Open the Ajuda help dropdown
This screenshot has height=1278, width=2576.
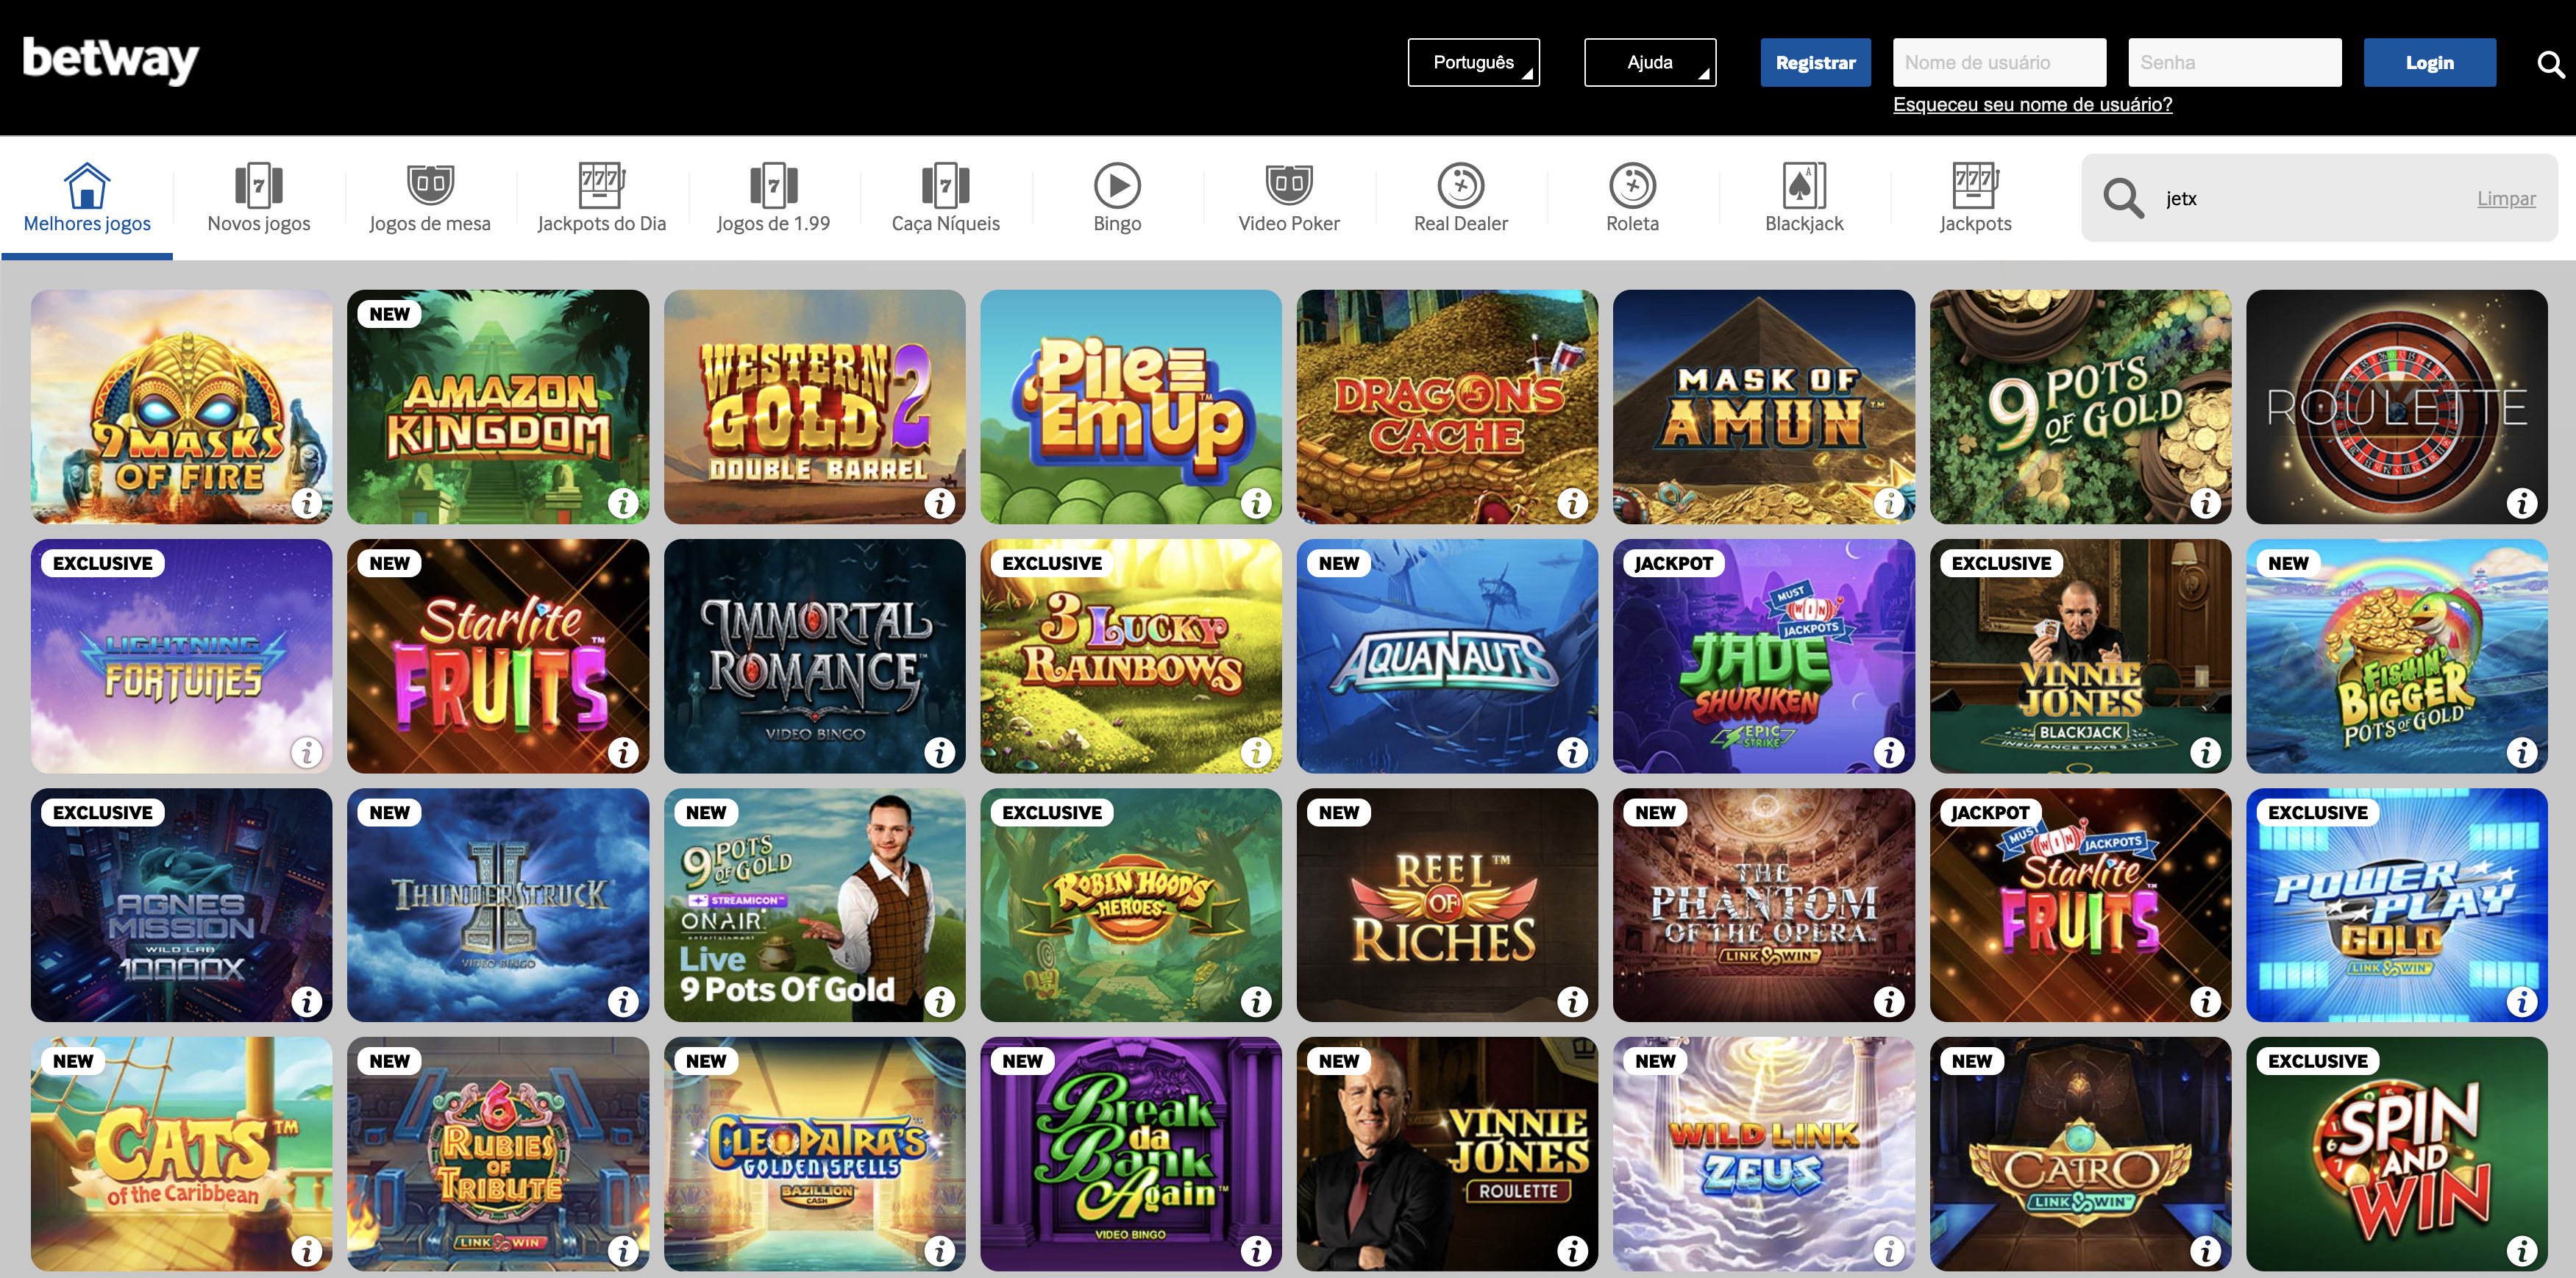pyautogui.click(x=1650, y=62)
